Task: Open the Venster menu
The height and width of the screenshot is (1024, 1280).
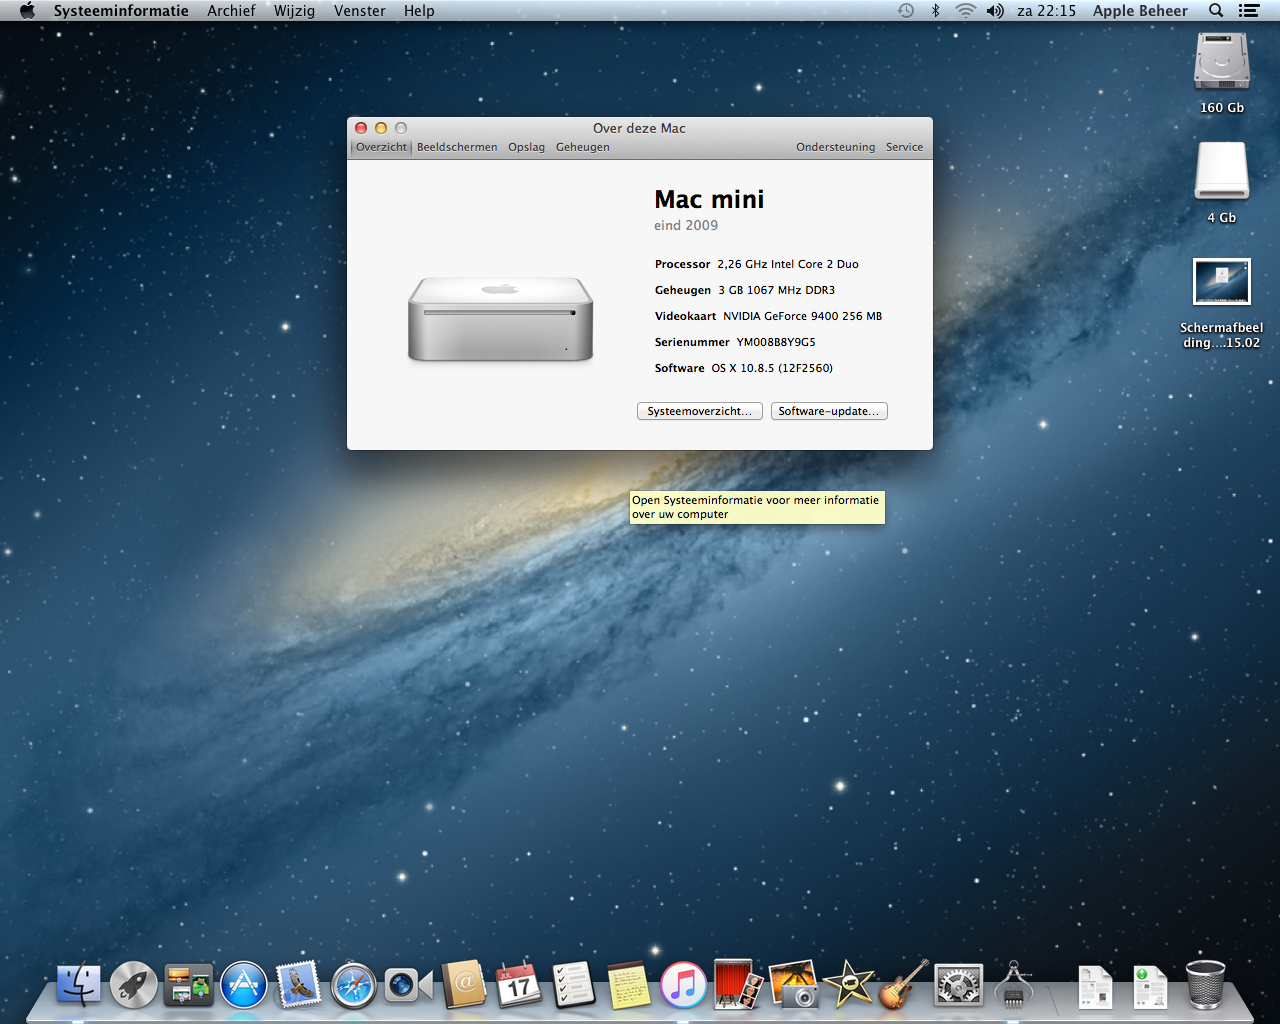Action: (x=360, y=11)
